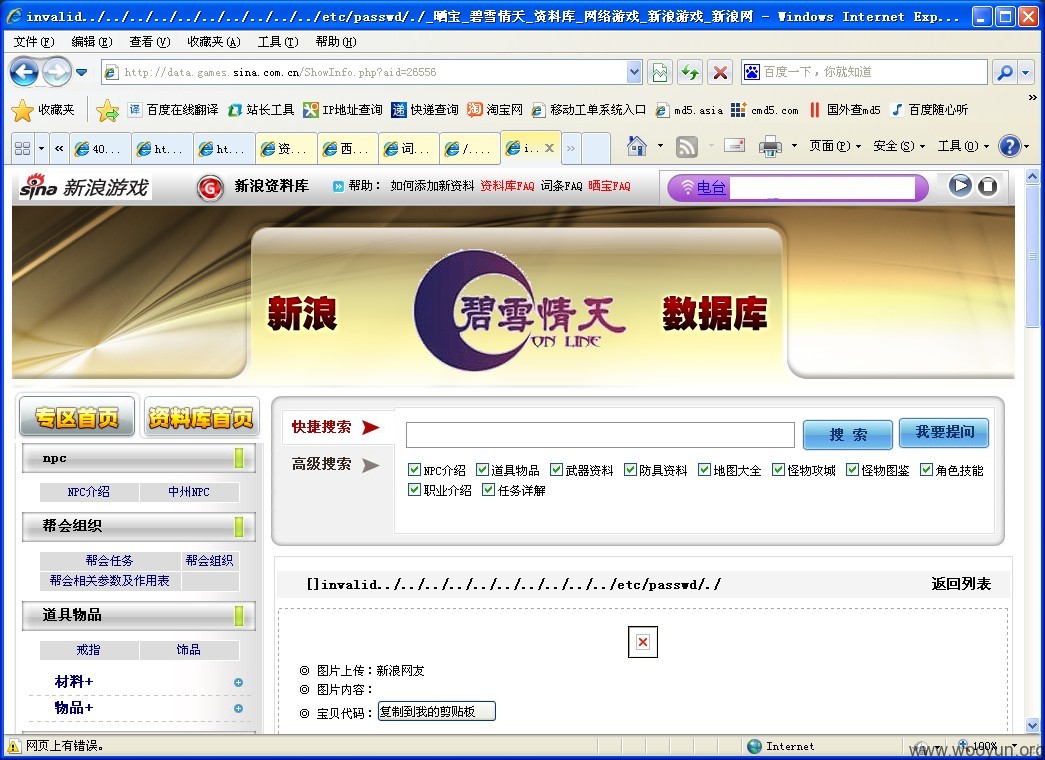Click the 资料库首页 button
The width and height of the screenshot is (1045, 760).
[x=201, y=418]
